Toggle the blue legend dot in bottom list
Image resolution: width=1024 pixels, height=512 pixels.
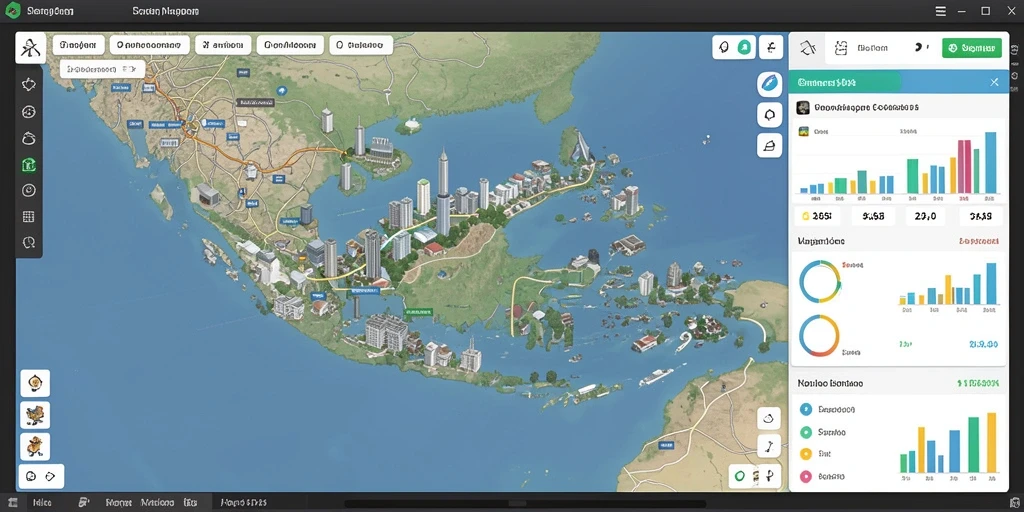point(805,409)
